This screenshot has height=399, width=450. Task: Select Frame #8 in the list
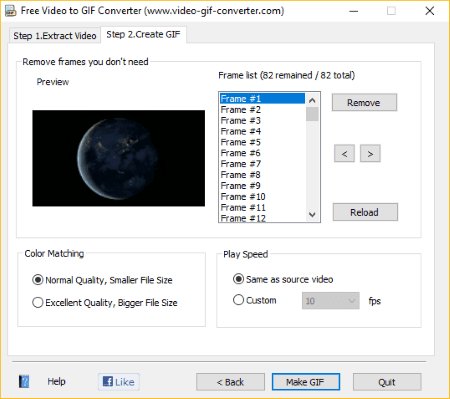(262, 175)
